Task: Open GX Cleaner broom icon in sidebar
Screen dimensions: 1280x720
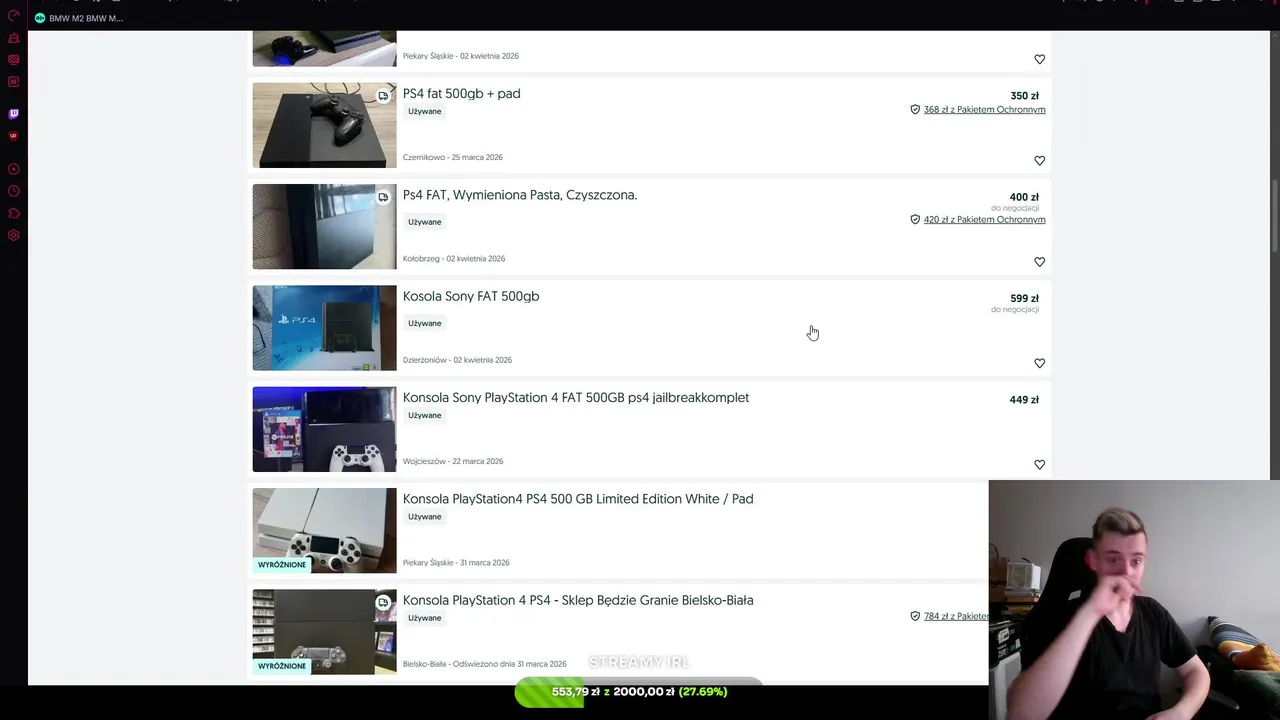Action: 14,38
